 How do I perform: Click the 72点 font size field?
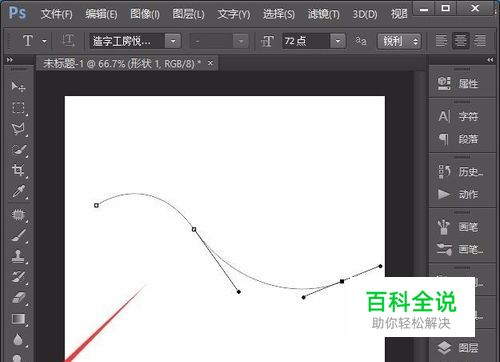point(306,41)
